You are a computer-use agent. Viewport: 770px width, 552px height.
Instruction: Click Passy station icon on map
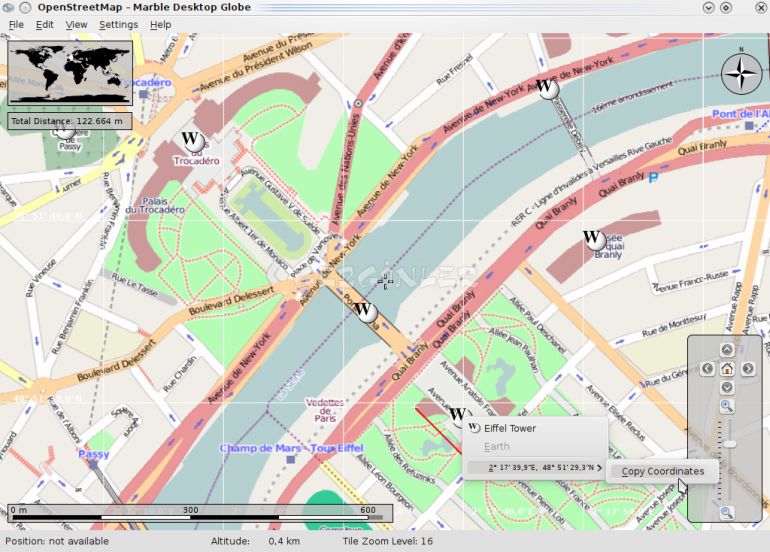tap(92, 464)
